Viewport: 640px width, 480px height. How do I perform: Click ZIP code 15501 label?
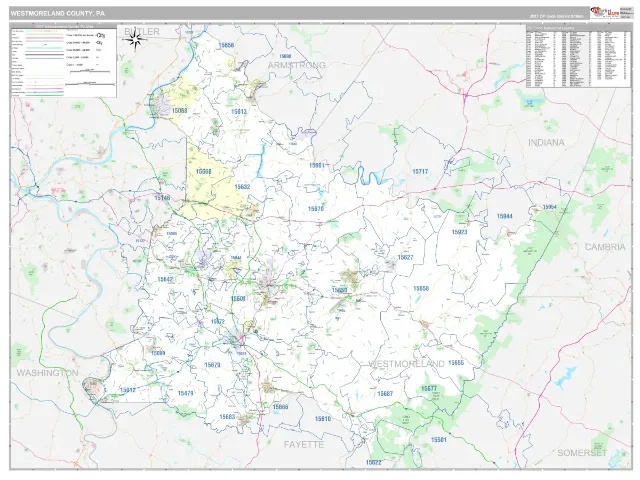coord(439,440)
